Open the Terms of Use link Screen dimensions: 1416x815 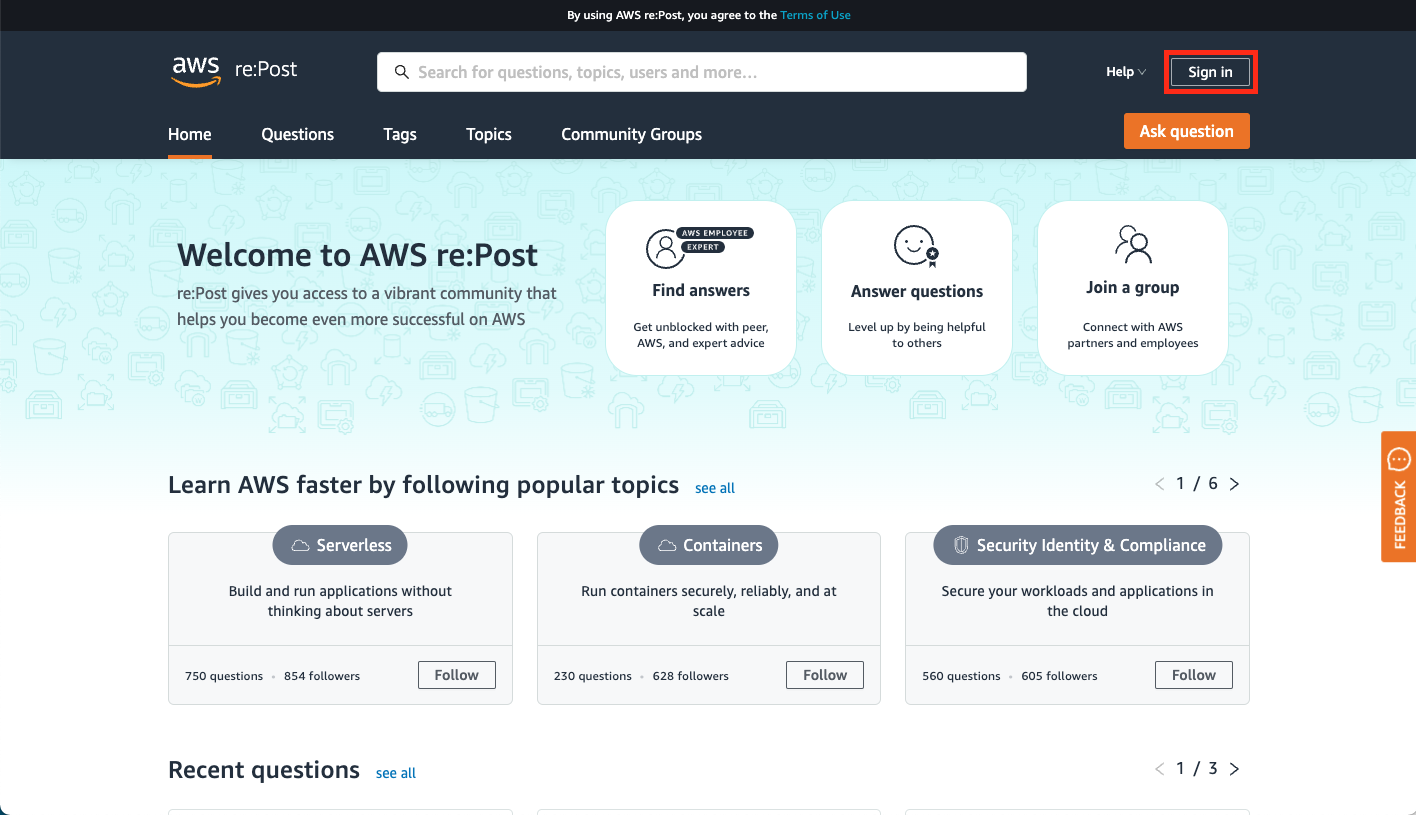816,15
